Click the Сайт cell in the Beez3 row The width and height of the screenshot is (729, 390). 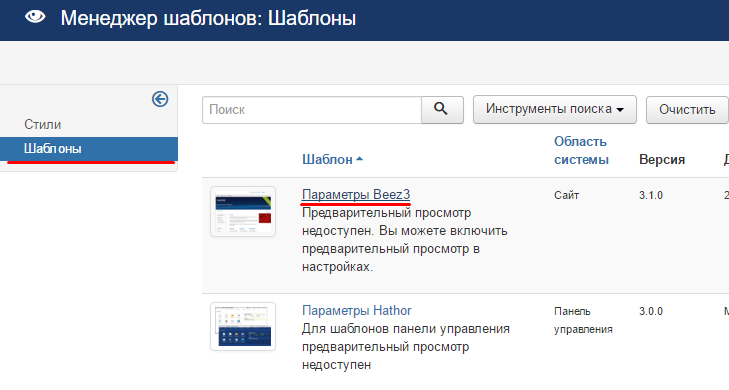click(566, 195)
